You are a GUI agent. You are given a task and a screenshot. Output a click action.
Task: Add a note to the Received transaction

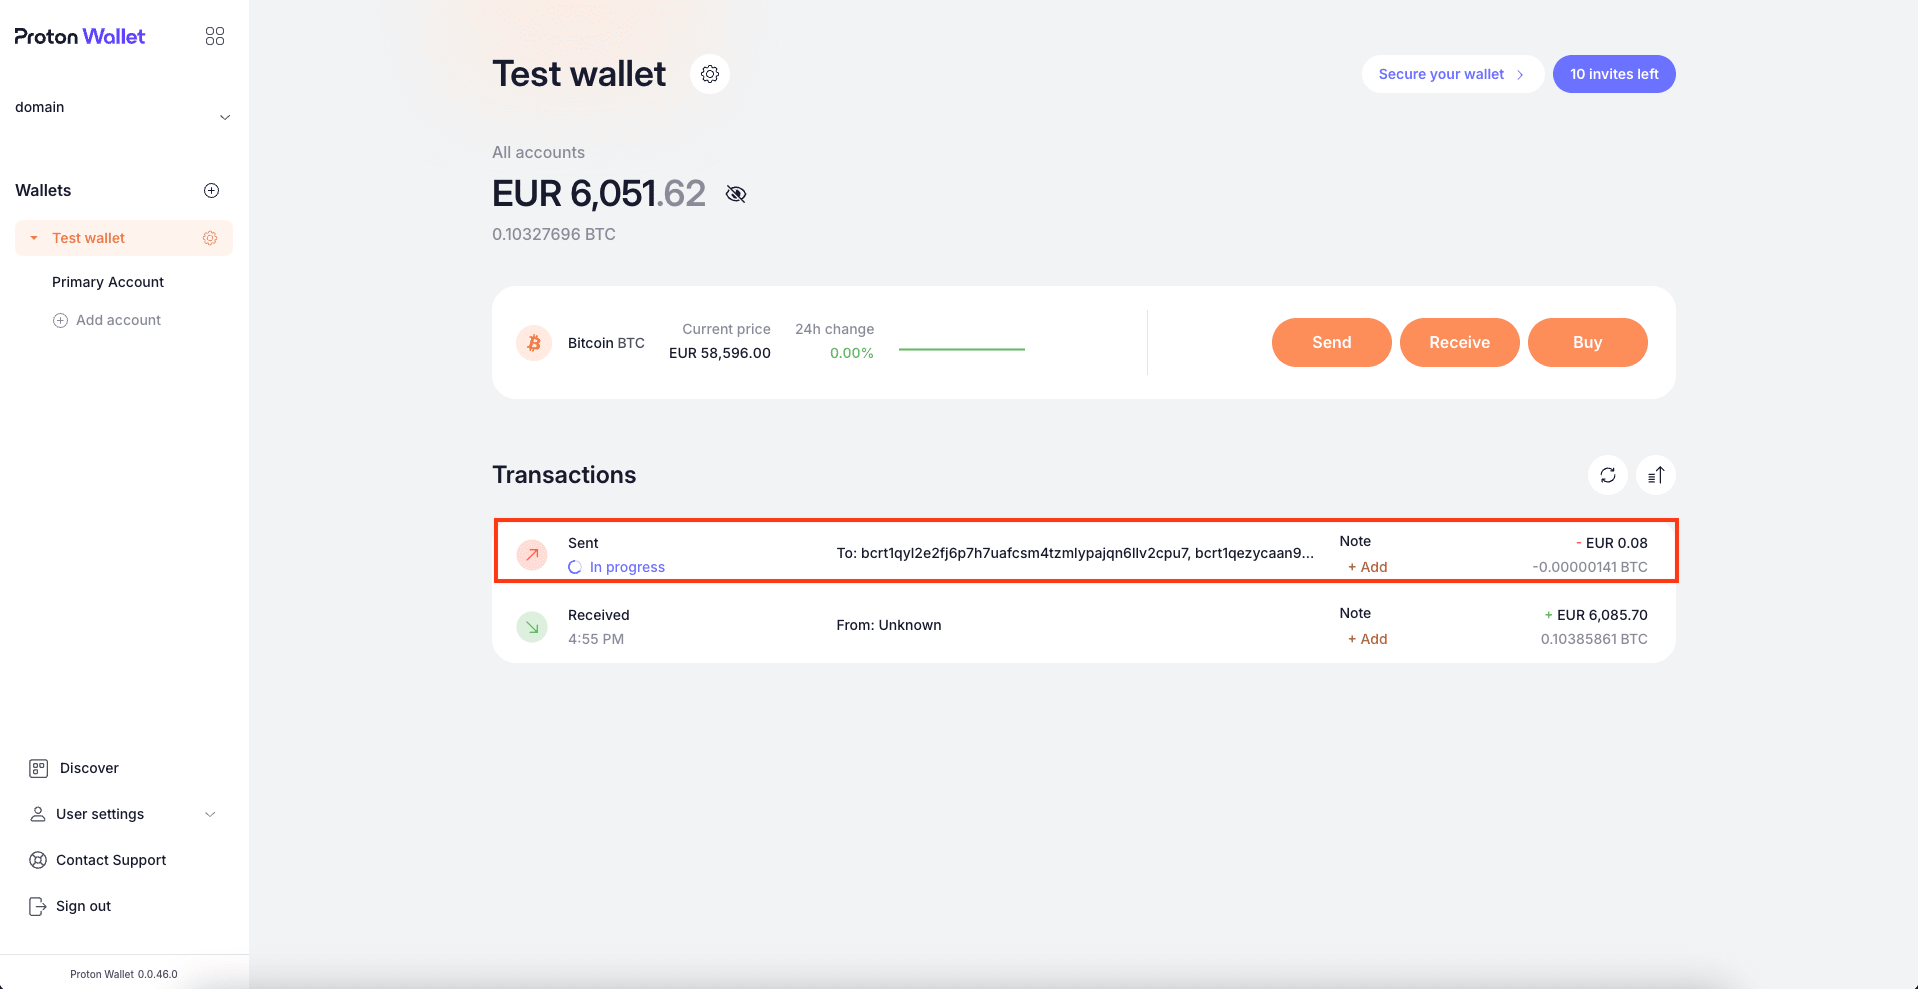pos(1366,638)
